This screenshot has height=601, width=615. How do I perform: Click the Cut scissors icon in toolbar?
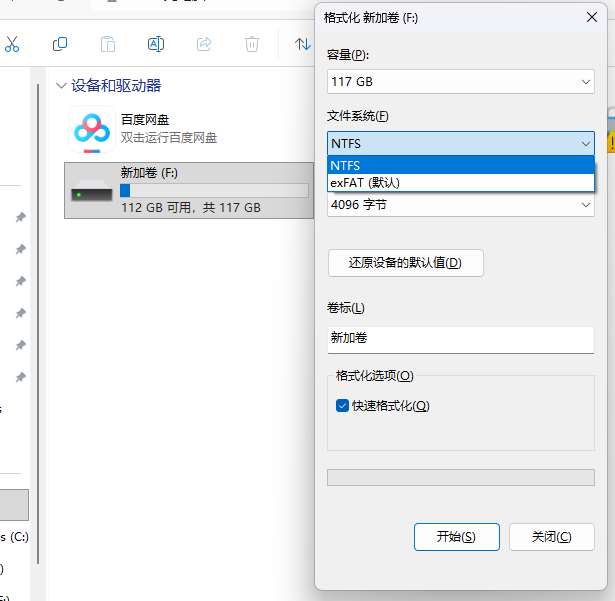point(12,44)
